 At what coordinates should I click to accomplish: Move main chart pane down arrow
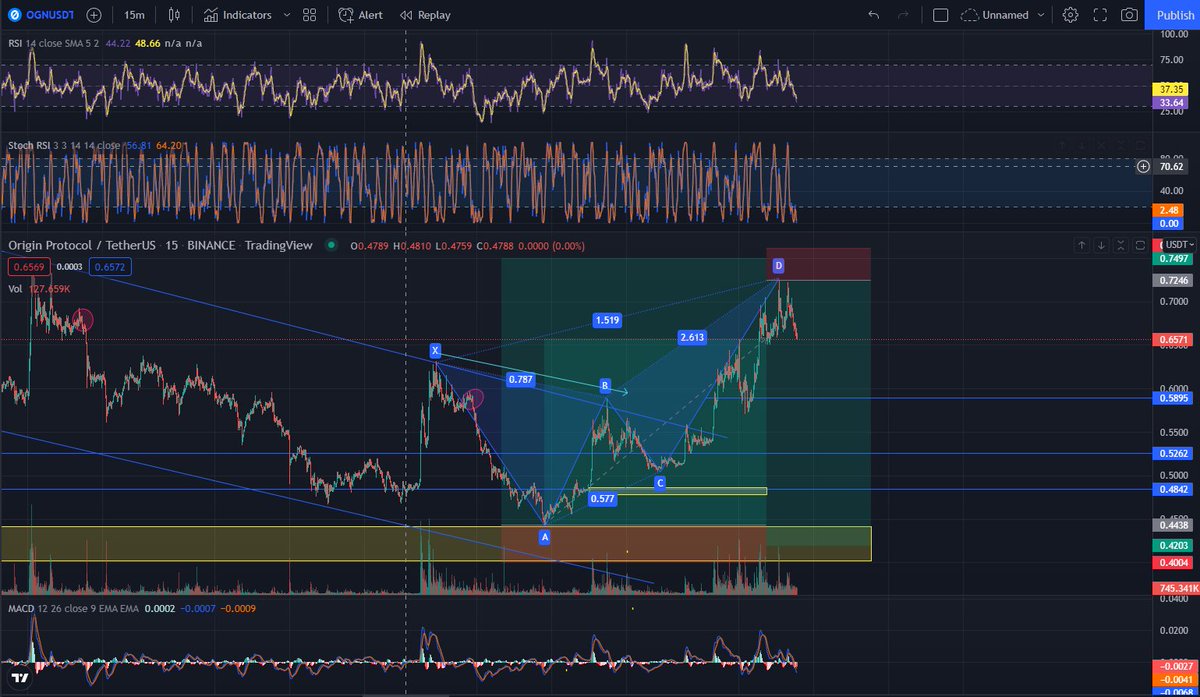pos(1101,245)
